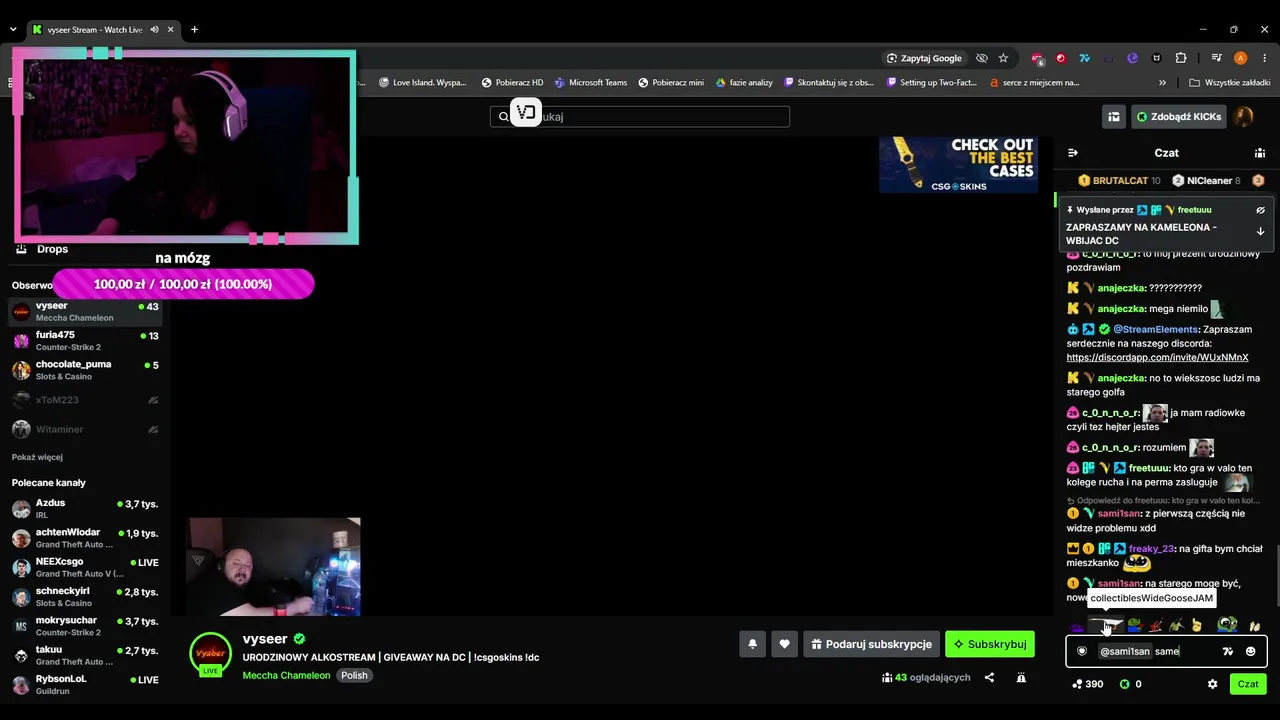Open a new browser tab
Screen dimensions: 1280x720
pyautogui.click(x=194, y=30)
